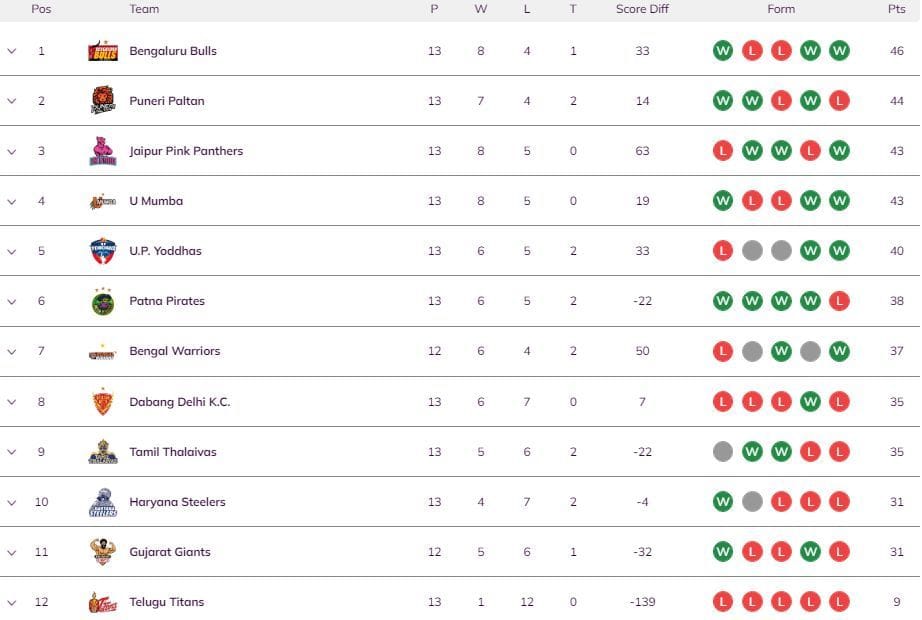Click the Score Diff column header
Image resolution: width=922 pixels, height=620 pixels.
pos(642,9)
